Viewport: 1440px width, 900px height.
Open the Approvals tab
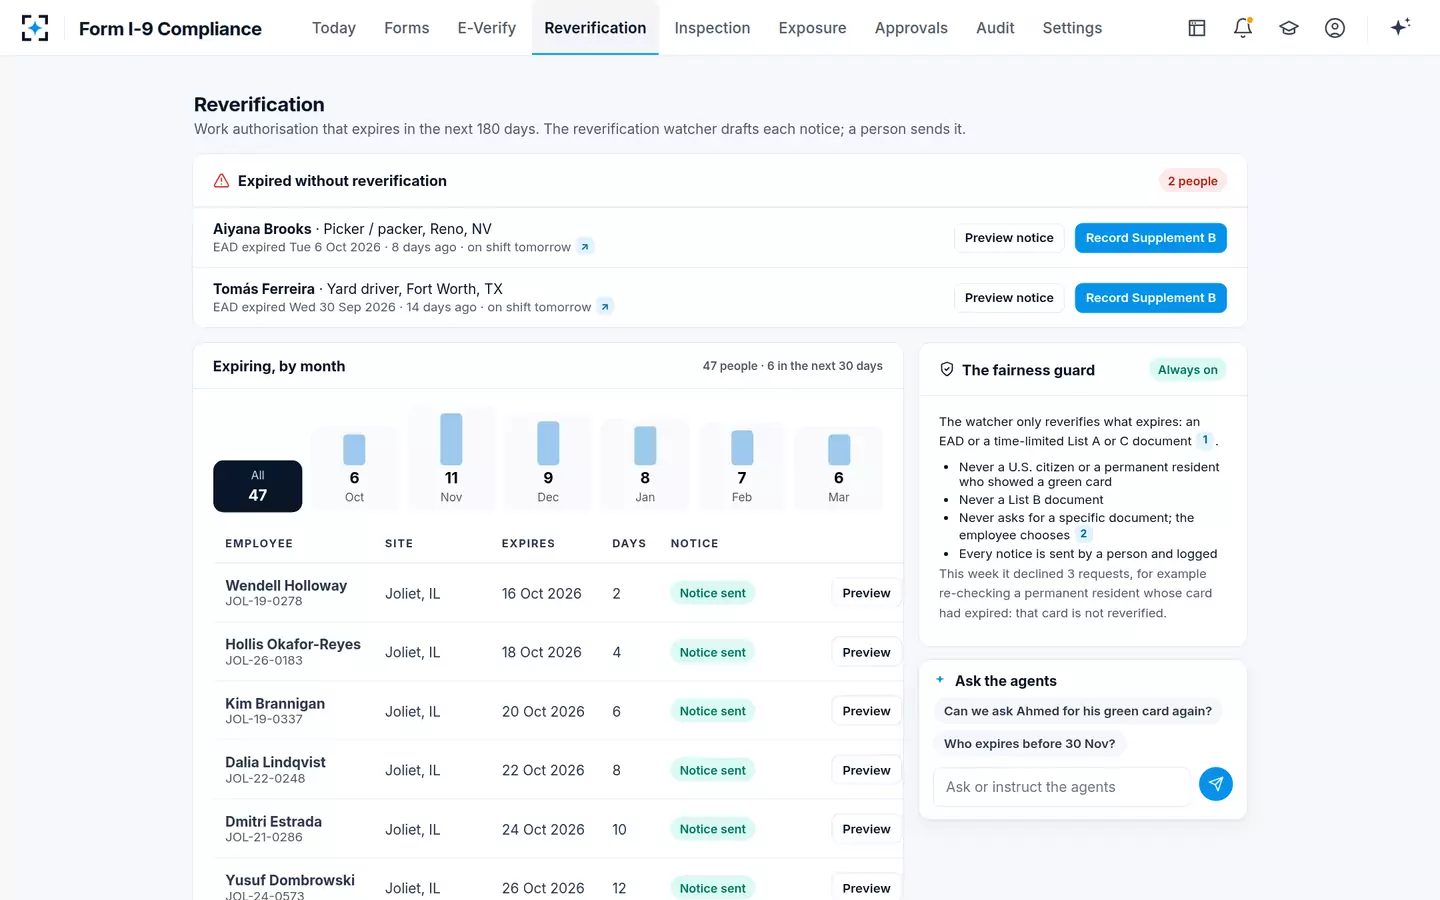(911, 28)
